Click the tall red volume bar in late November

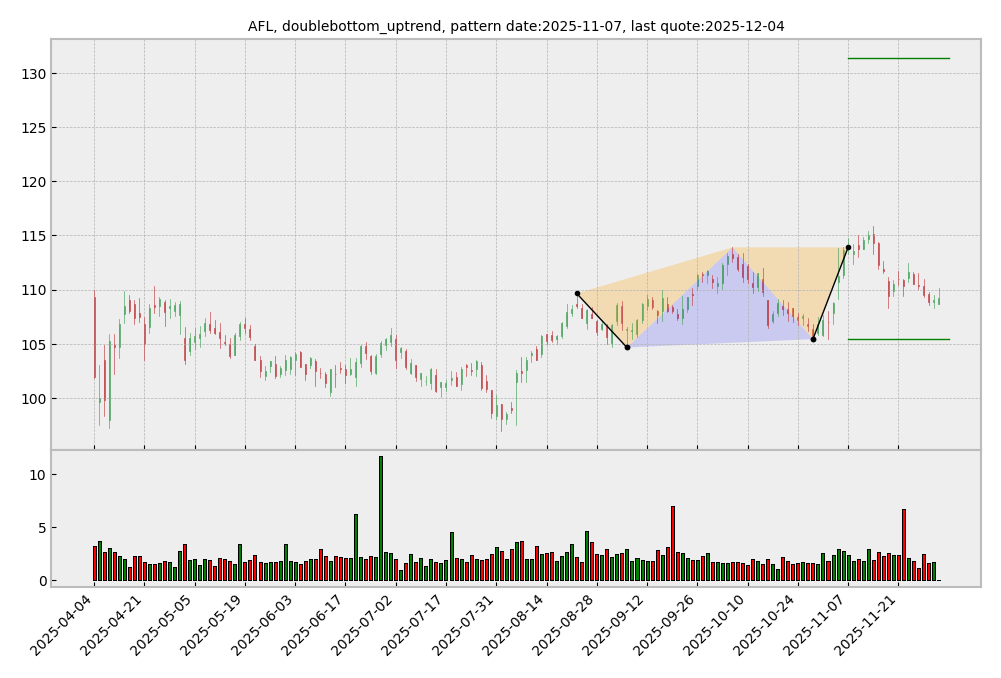tap(904, 544)
